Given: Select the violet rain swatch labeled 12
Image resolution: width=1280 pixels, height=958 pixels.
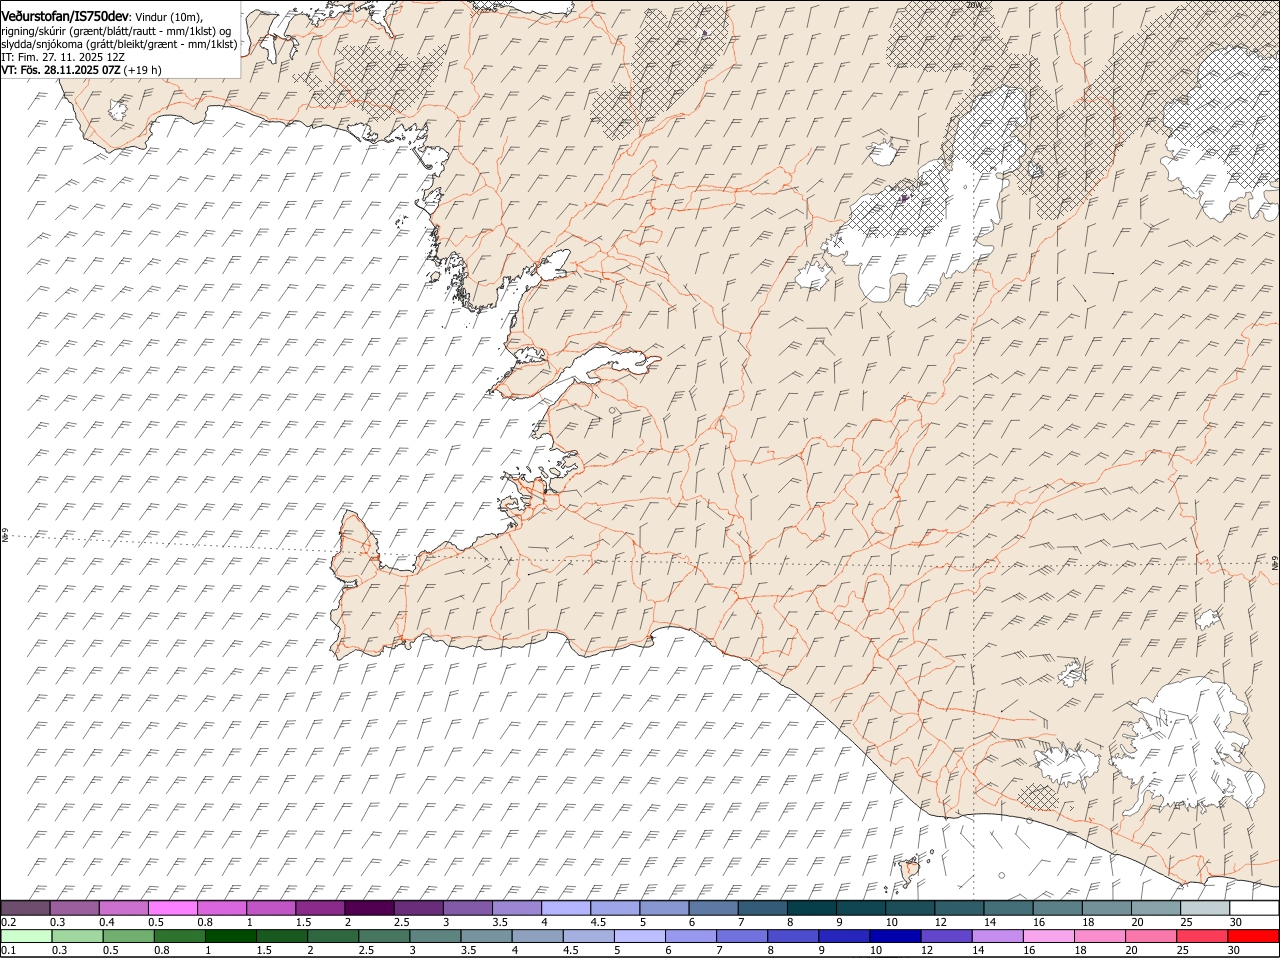Looking at the screenshot, I should [x=946, y=936].
